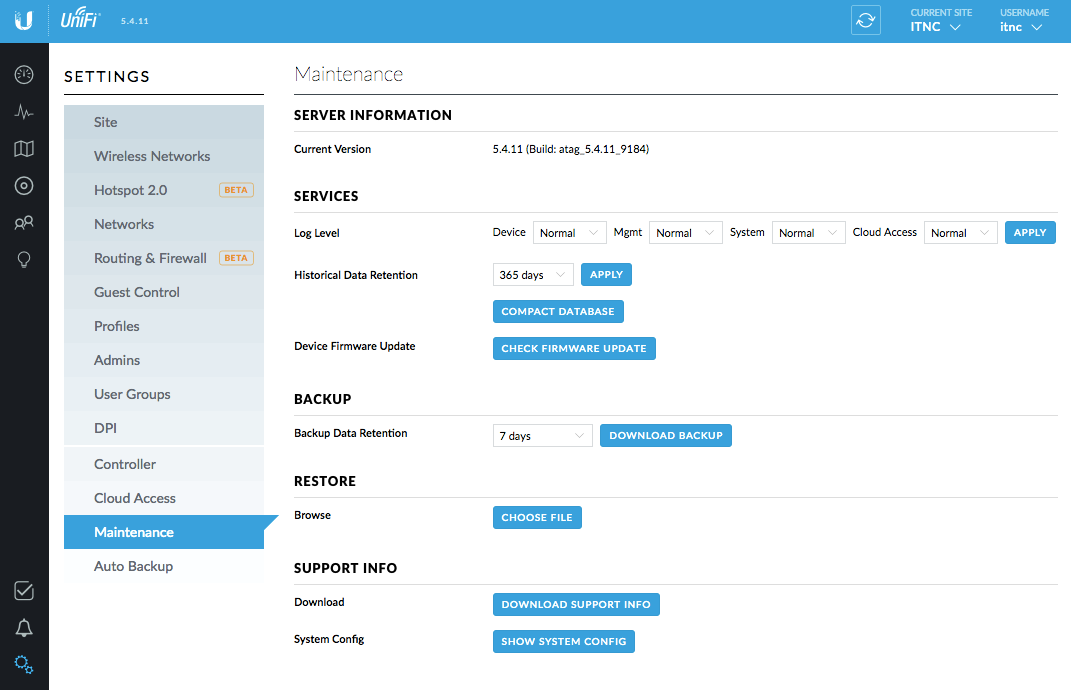This screenshot has height=690, width=1071.
Task: Show Alerts via the bell icon
Action: (24, 628)
